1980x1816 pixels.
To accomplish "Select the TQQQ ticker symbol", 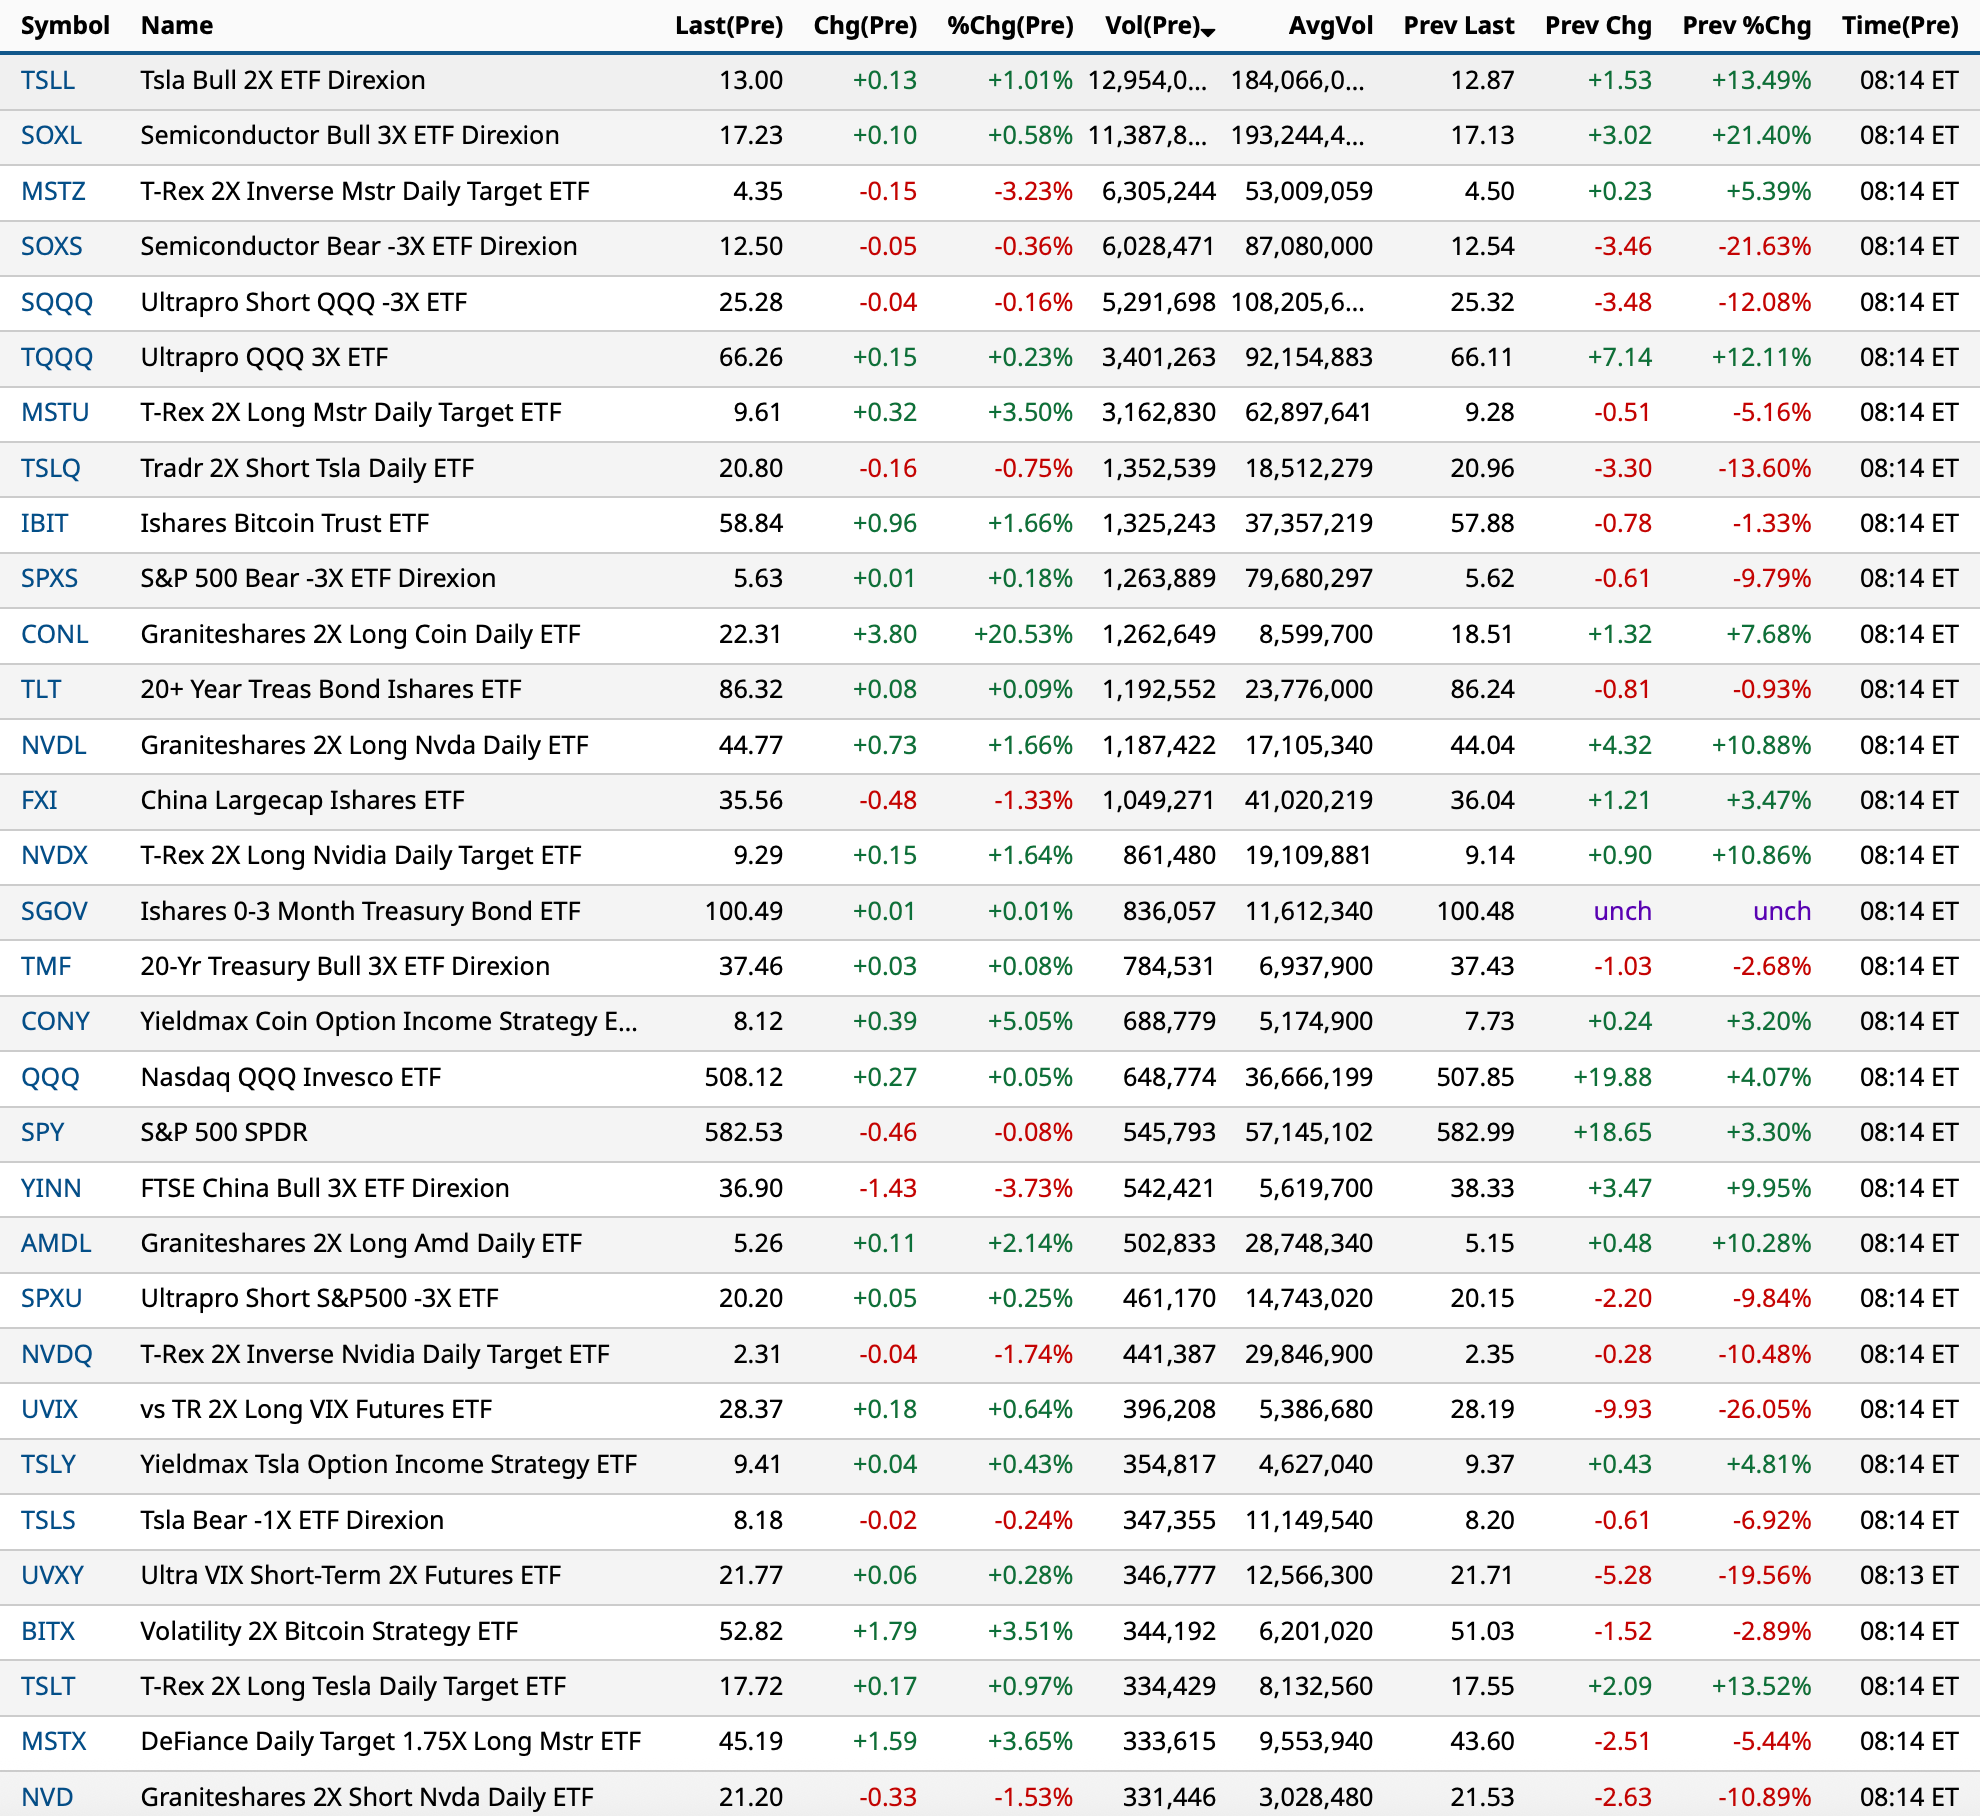I will click(57, 357).
